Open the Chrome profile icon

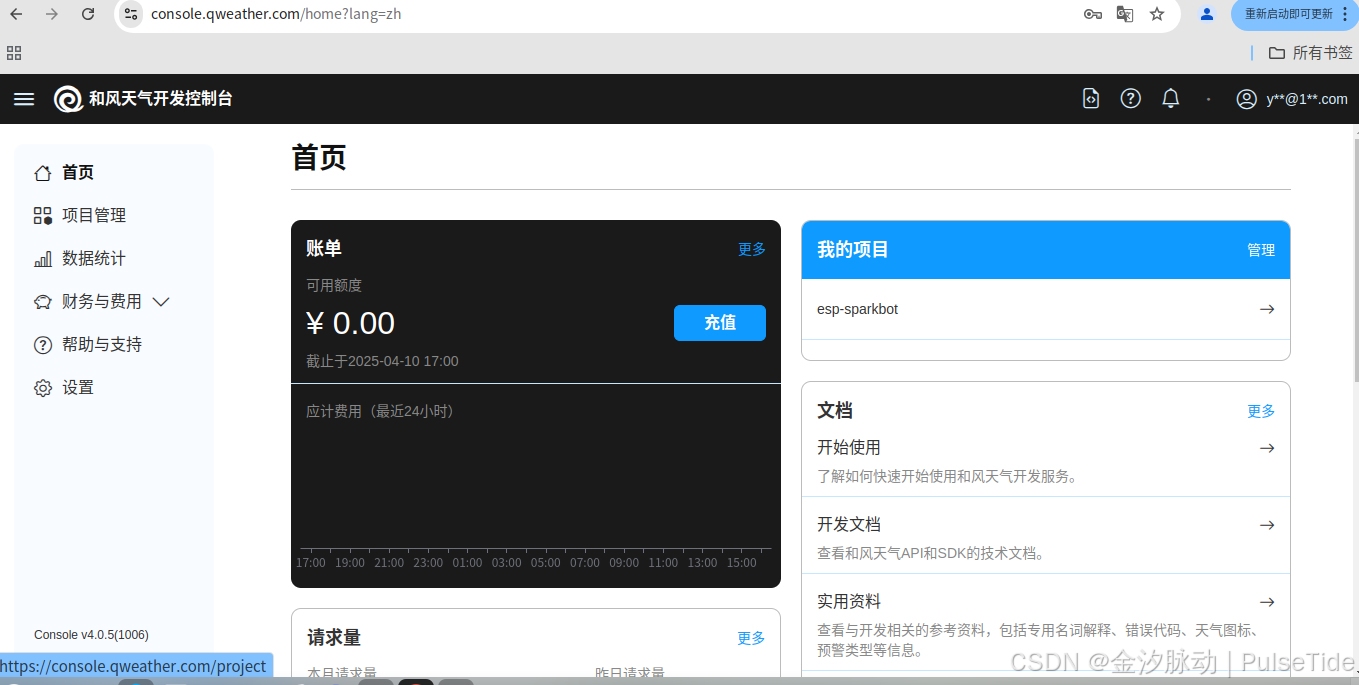click(x=1207, y=14)
